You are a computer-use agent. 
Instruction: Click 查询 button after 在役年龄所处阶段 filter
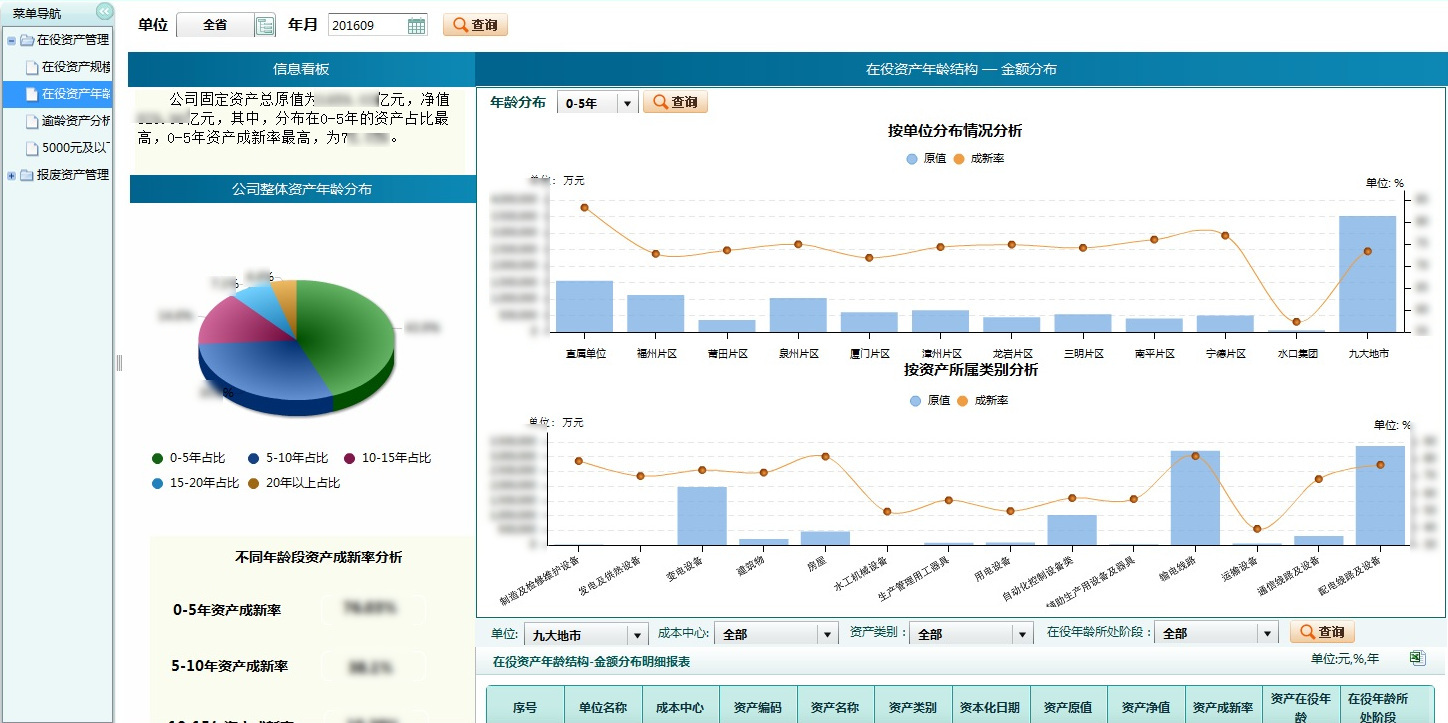[x=1322, y=633]
